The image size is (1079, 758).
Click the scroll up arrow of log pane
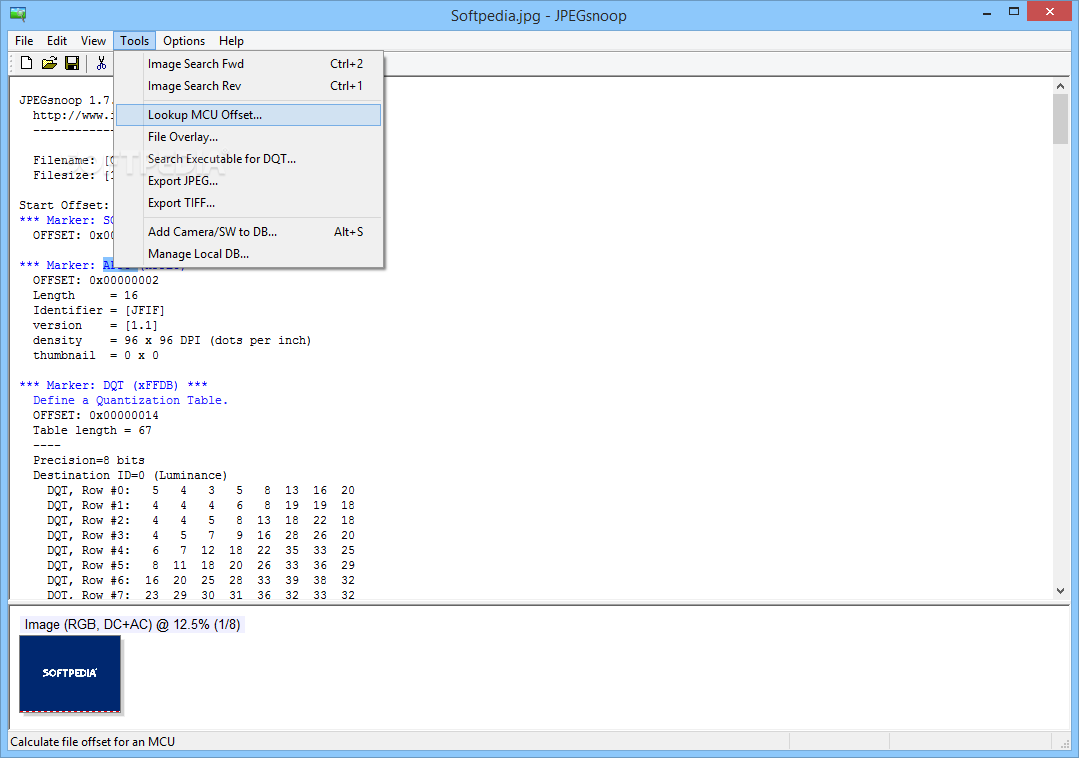click(1060, 86)
